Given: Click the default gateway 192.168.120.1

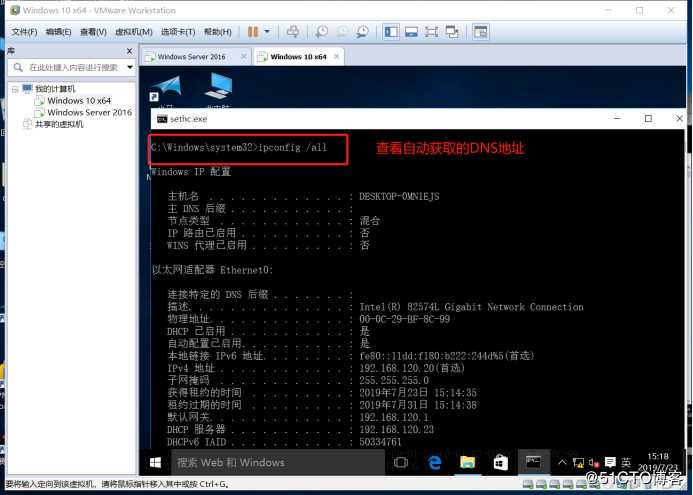Looking at the screenshot, I should tap(394, 417).
